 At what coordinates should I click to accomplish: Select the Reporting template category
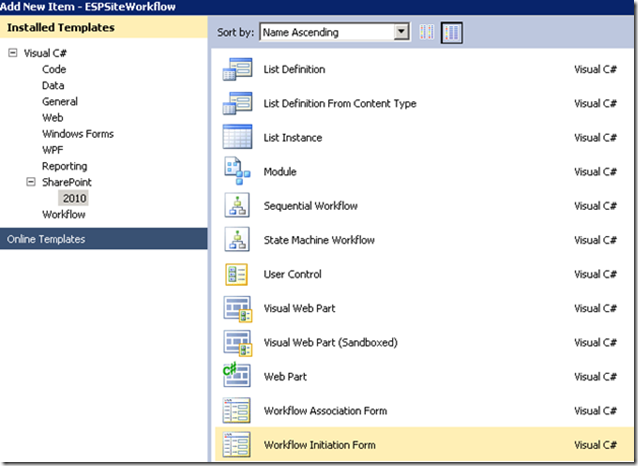(65, 166)
